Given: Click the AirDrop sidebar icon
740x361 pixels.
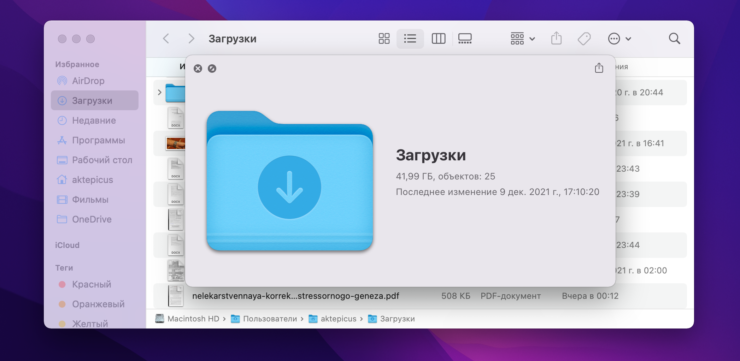Looking at the screenshot, I should click(62, 81).
